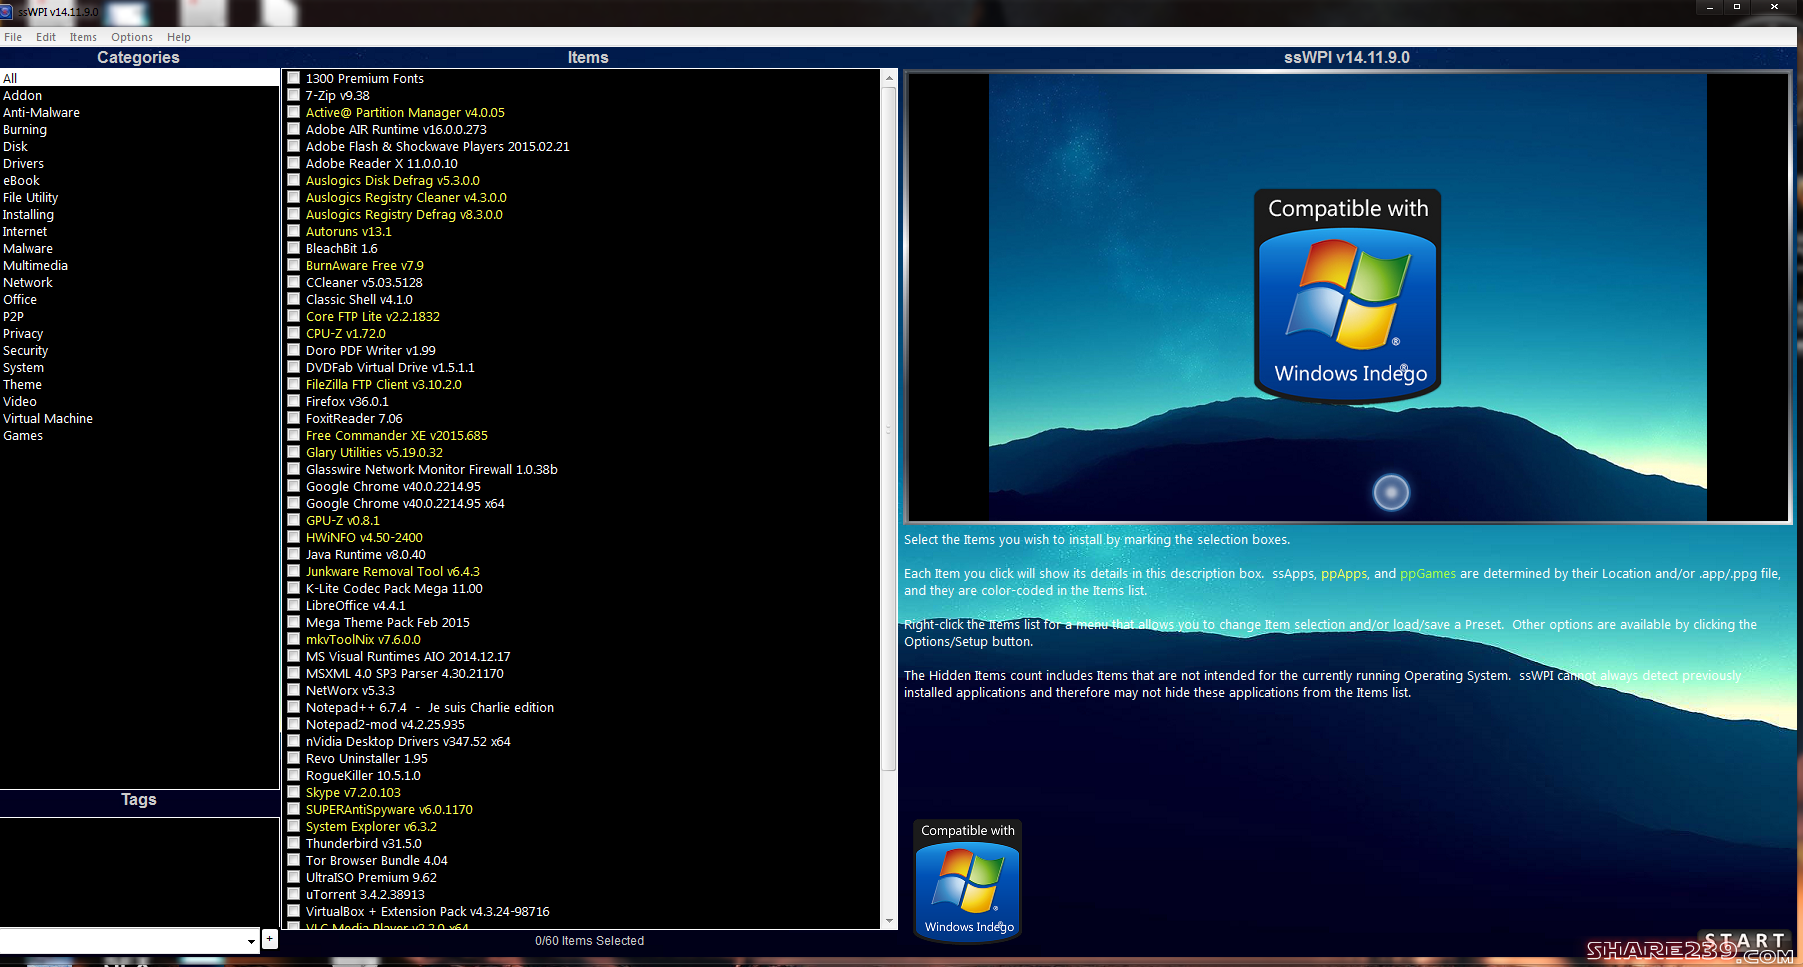Screen dimensions: 1803x967
Task: Click the HWiNFO v4.50-2400 item name
Action: click(x=364, y=537)
